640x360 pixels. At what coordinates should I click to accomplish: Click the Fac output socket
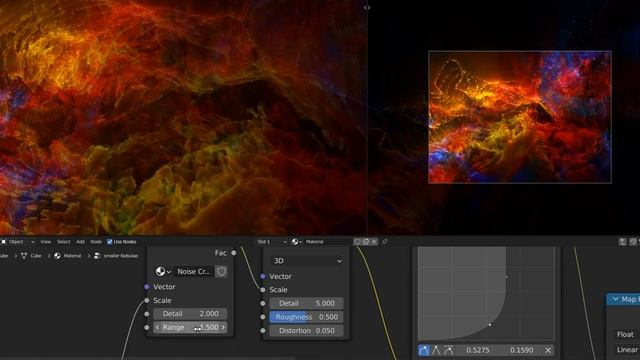pyautogui.click(x=234, y=253)
